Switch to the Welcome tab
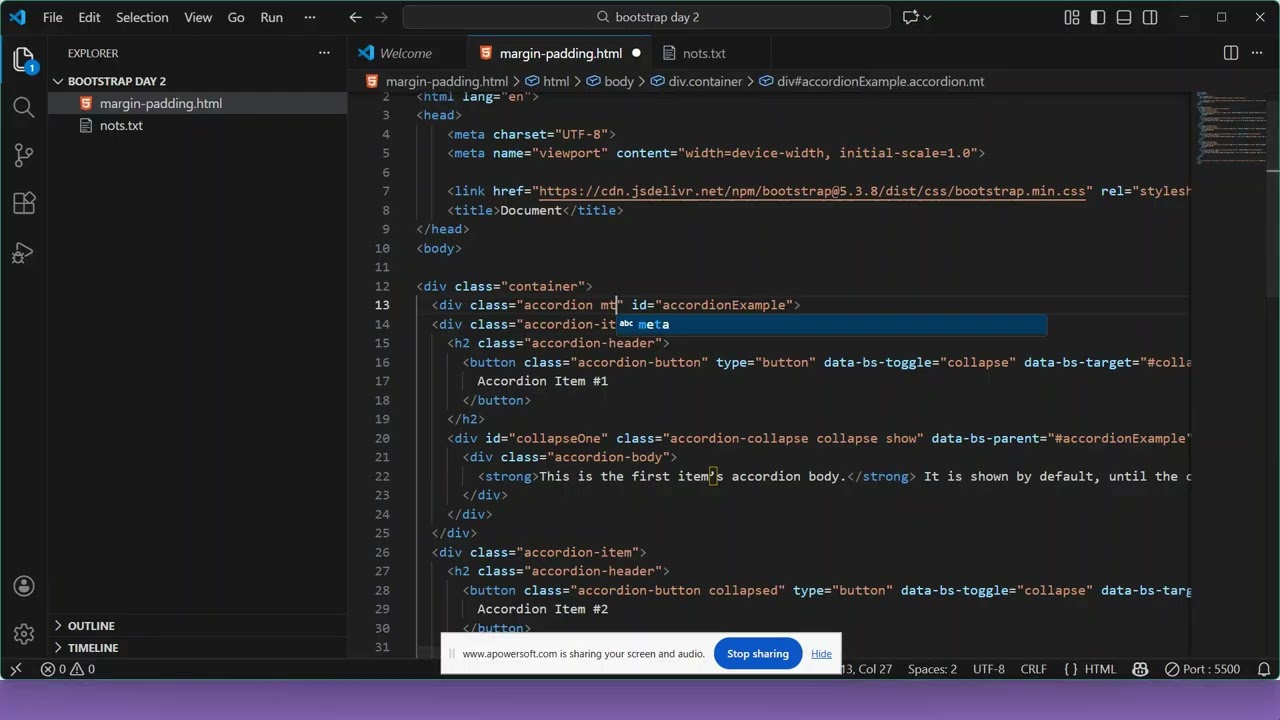The width and height of the screenshot is (1280, 720). pos(406,53)
